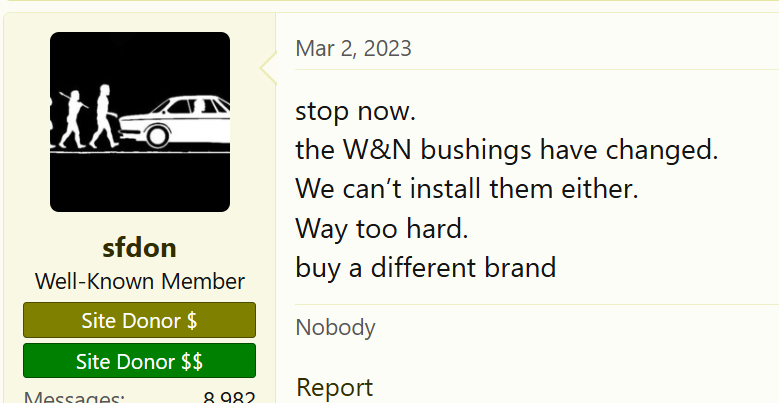The image size is (779, 403).
Task: Click the upright walking human figure in avatar
Action: tap(104, 116)
